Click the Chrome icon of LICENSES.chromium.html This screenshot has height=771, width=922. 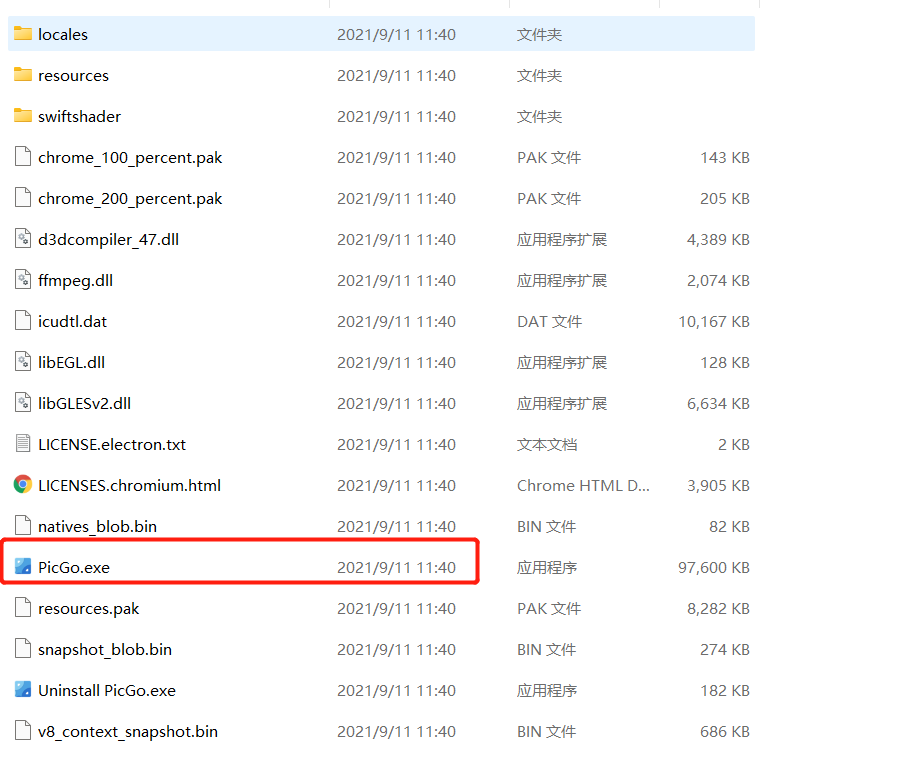pos(23,485)
